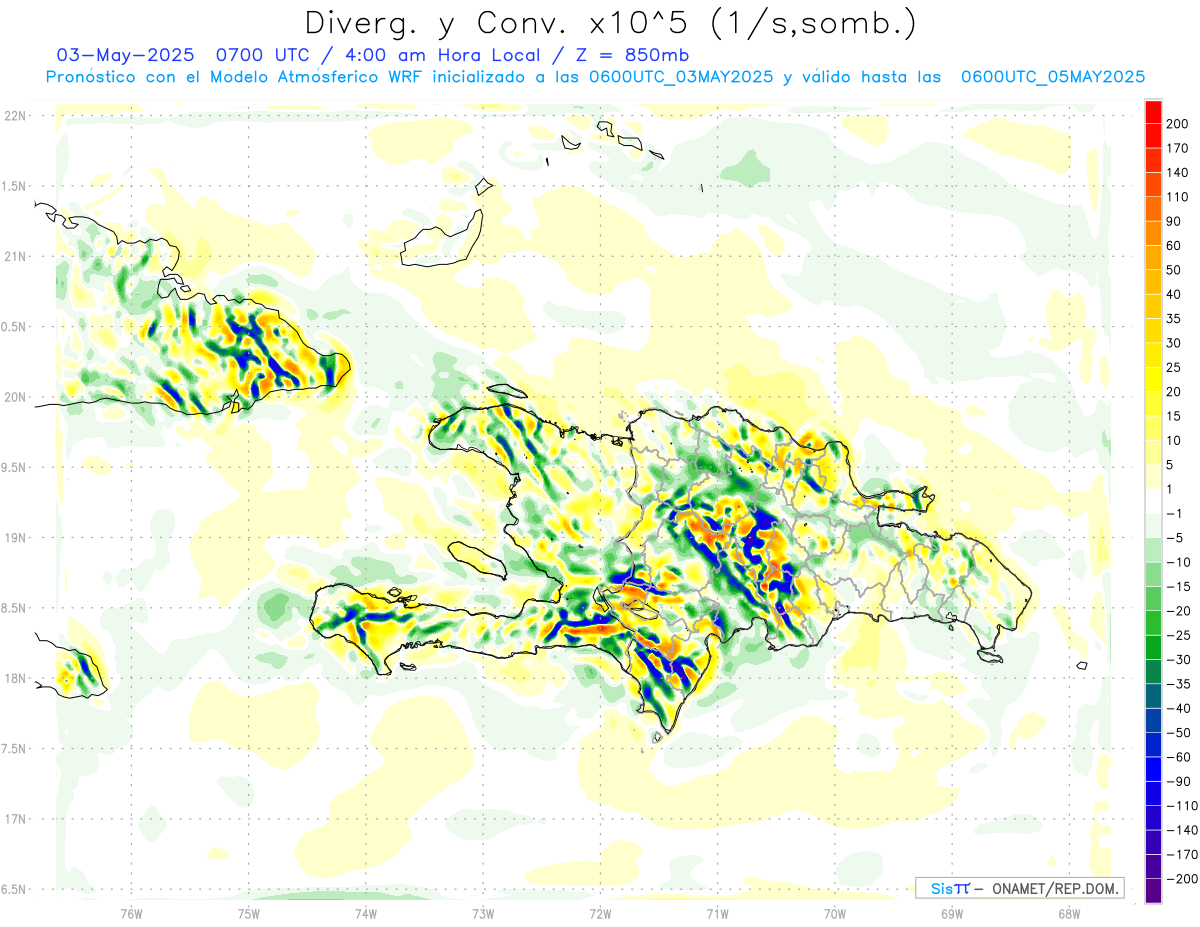
Task: Click the '-20' color bar value
Action: click(x=1181, y=611)
